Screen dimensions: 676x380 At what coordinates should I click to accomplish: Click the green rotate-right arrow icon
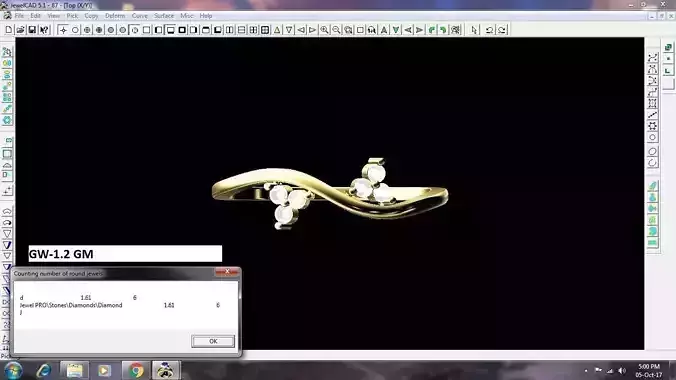pos(443,30)
